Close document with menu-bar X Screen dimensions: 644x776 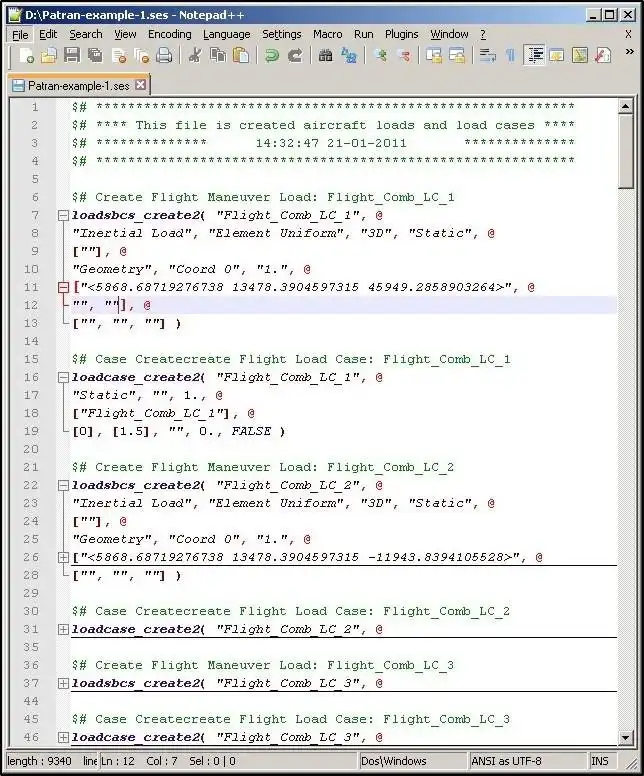coord(628,34)
